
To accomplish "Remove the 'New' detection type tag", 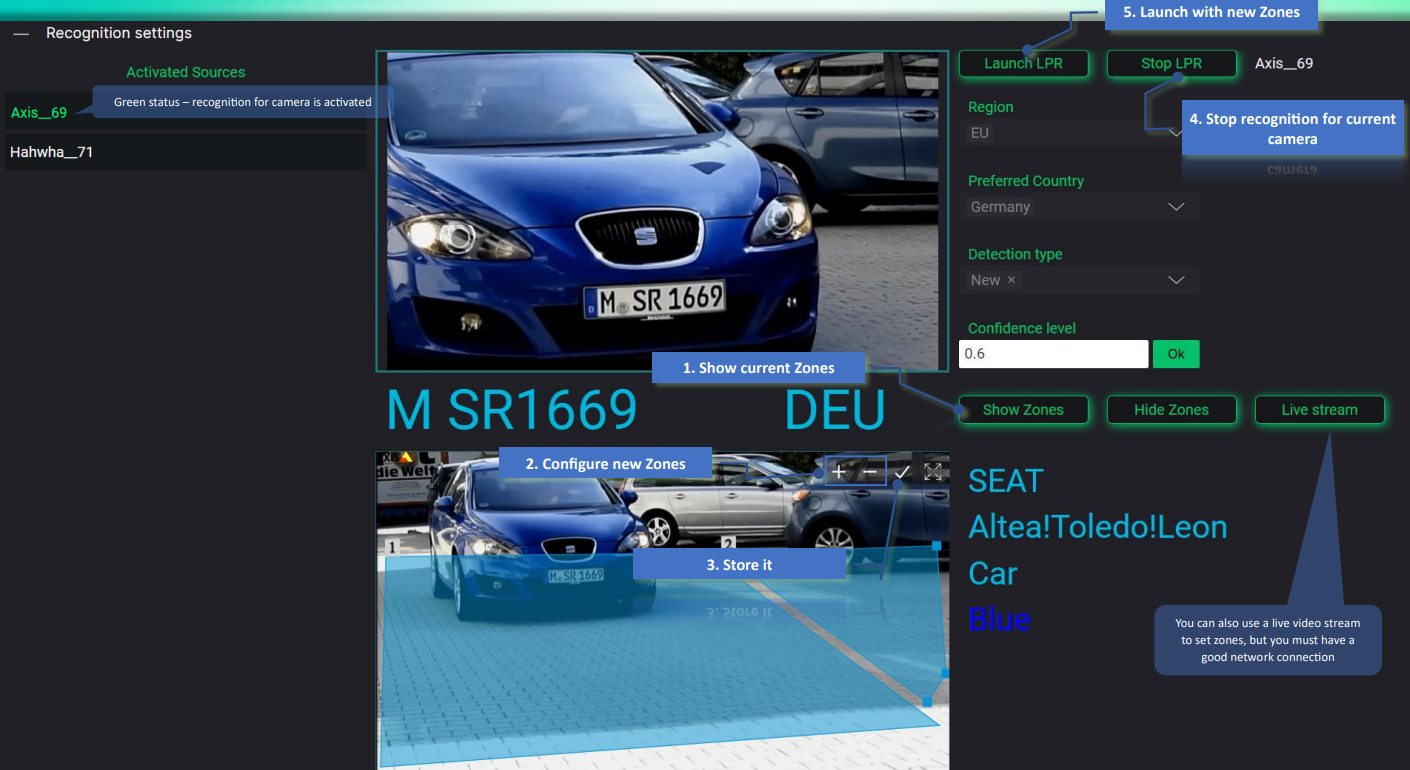I will pos(1011,280).
